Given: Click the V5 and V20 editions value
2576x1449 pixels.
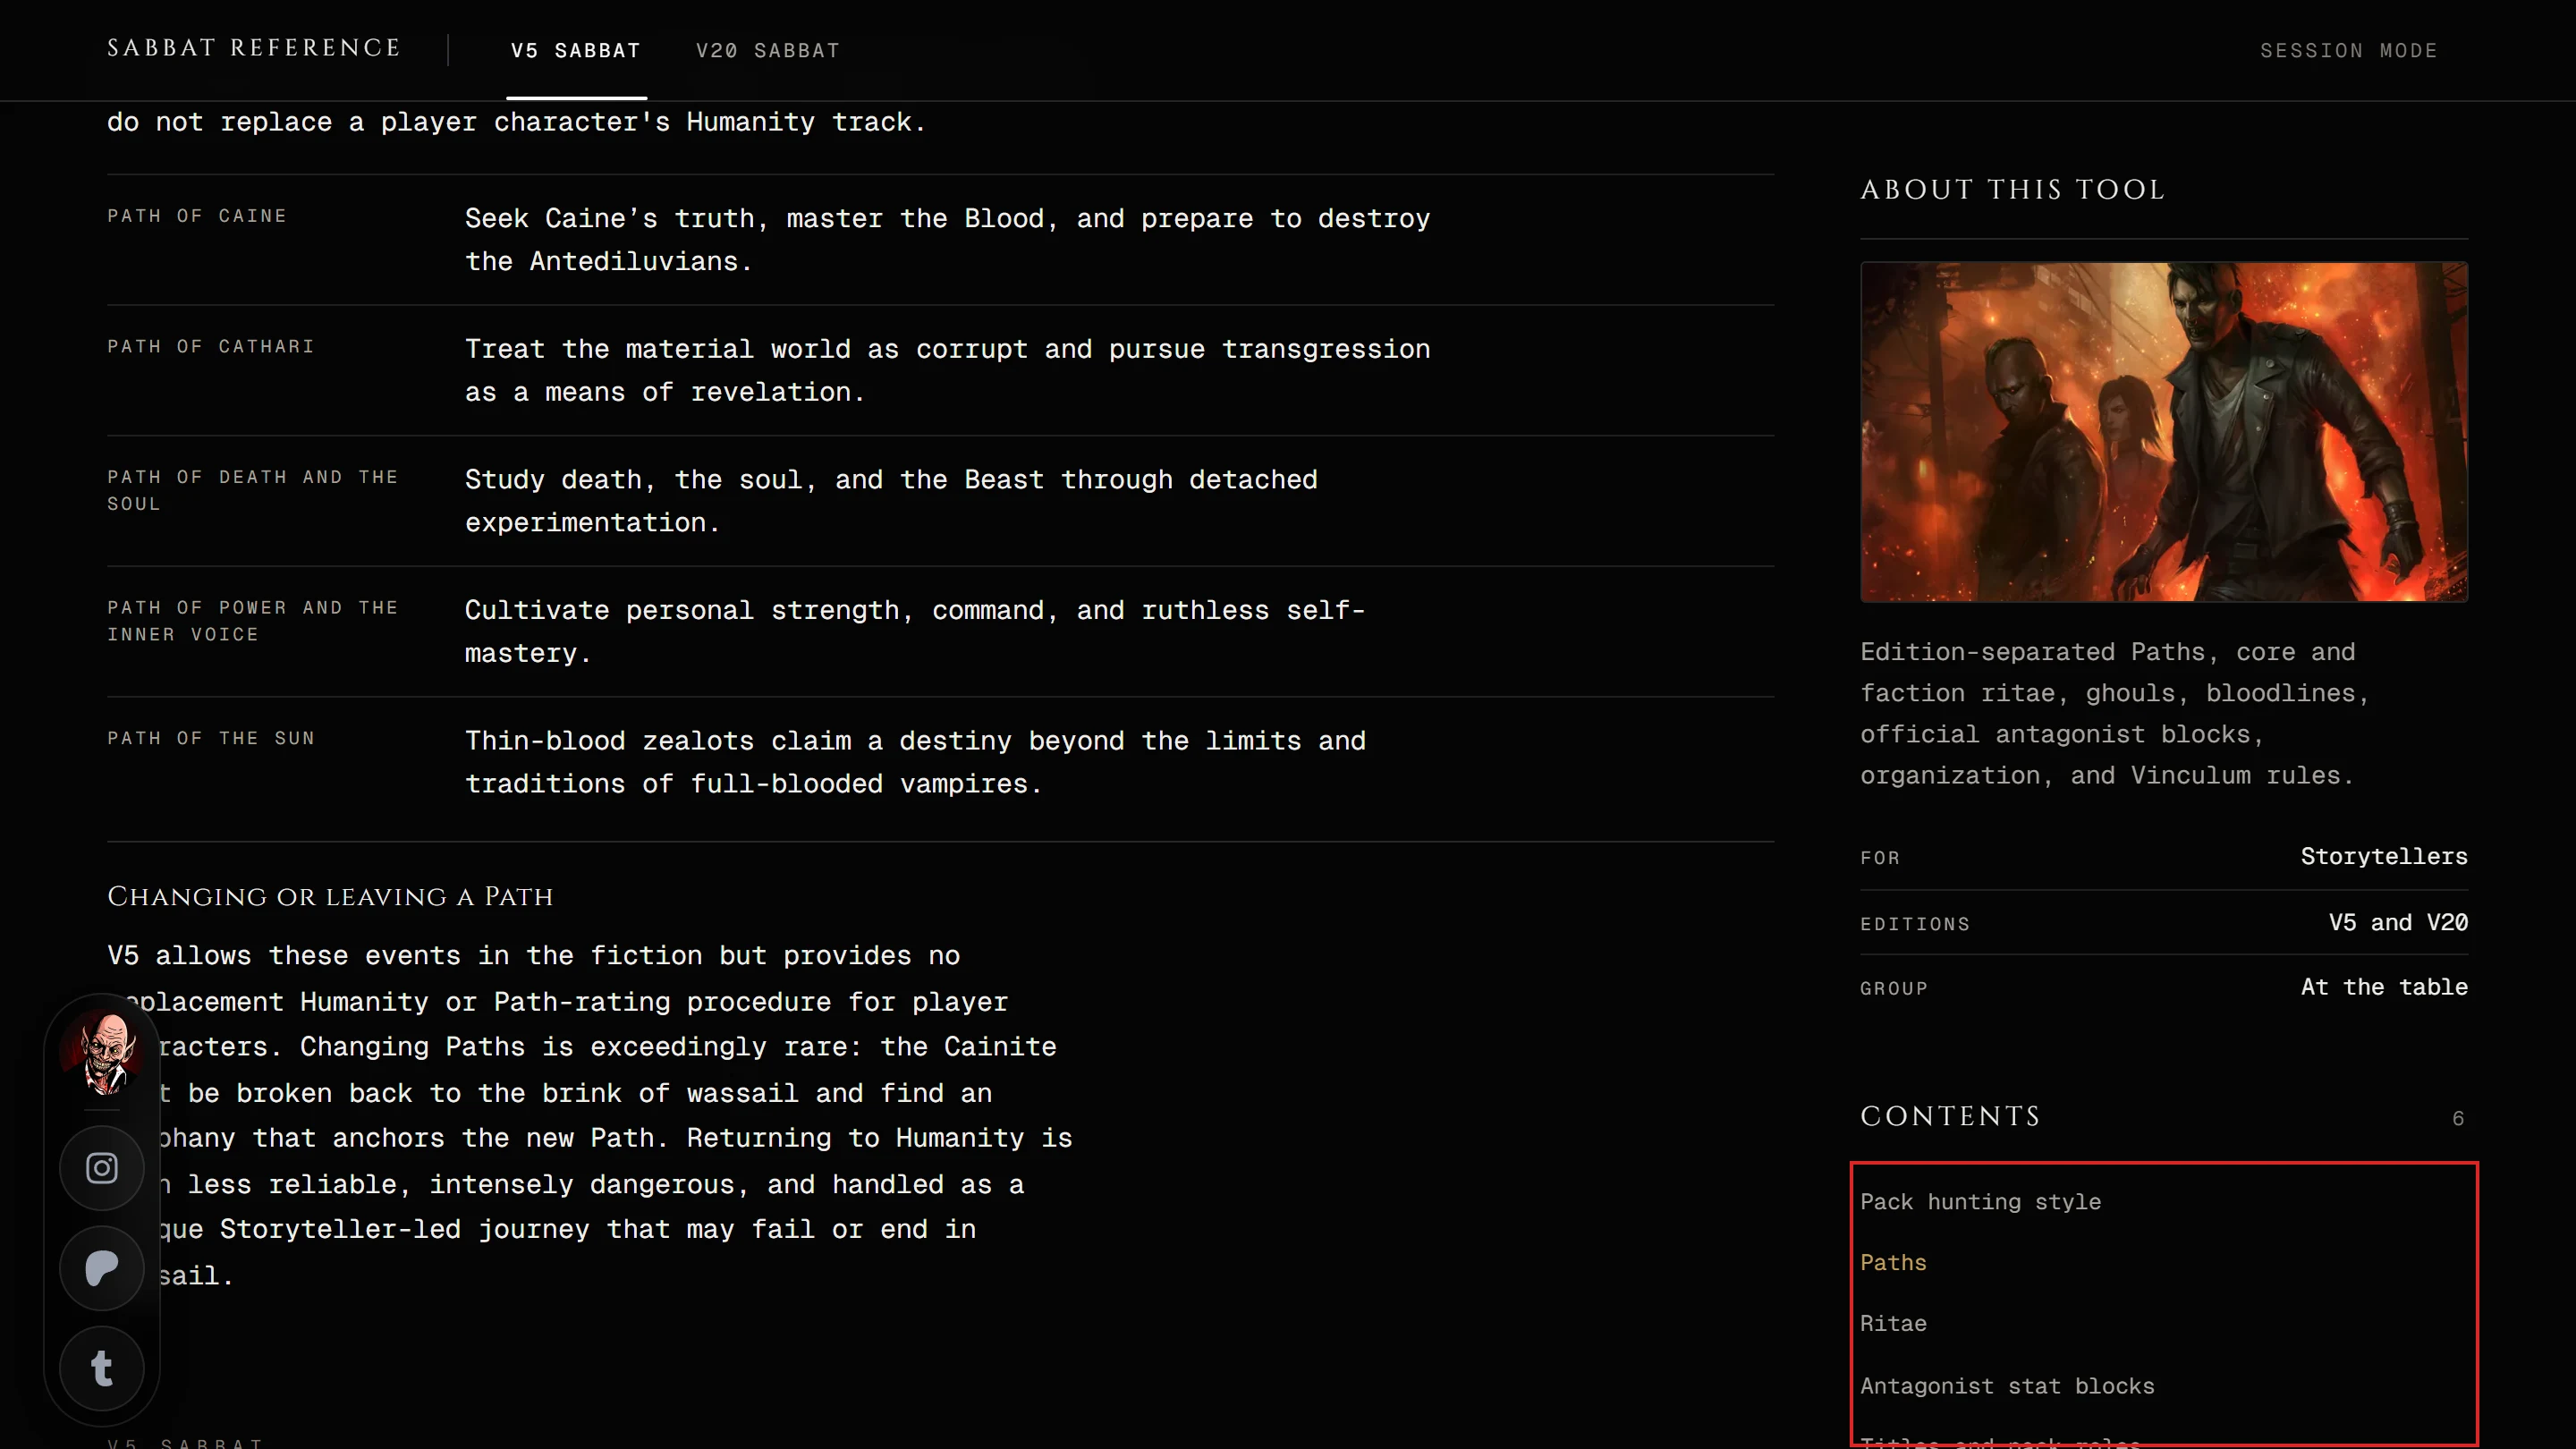Looking at the screenshot, I should click(2398, 923).
